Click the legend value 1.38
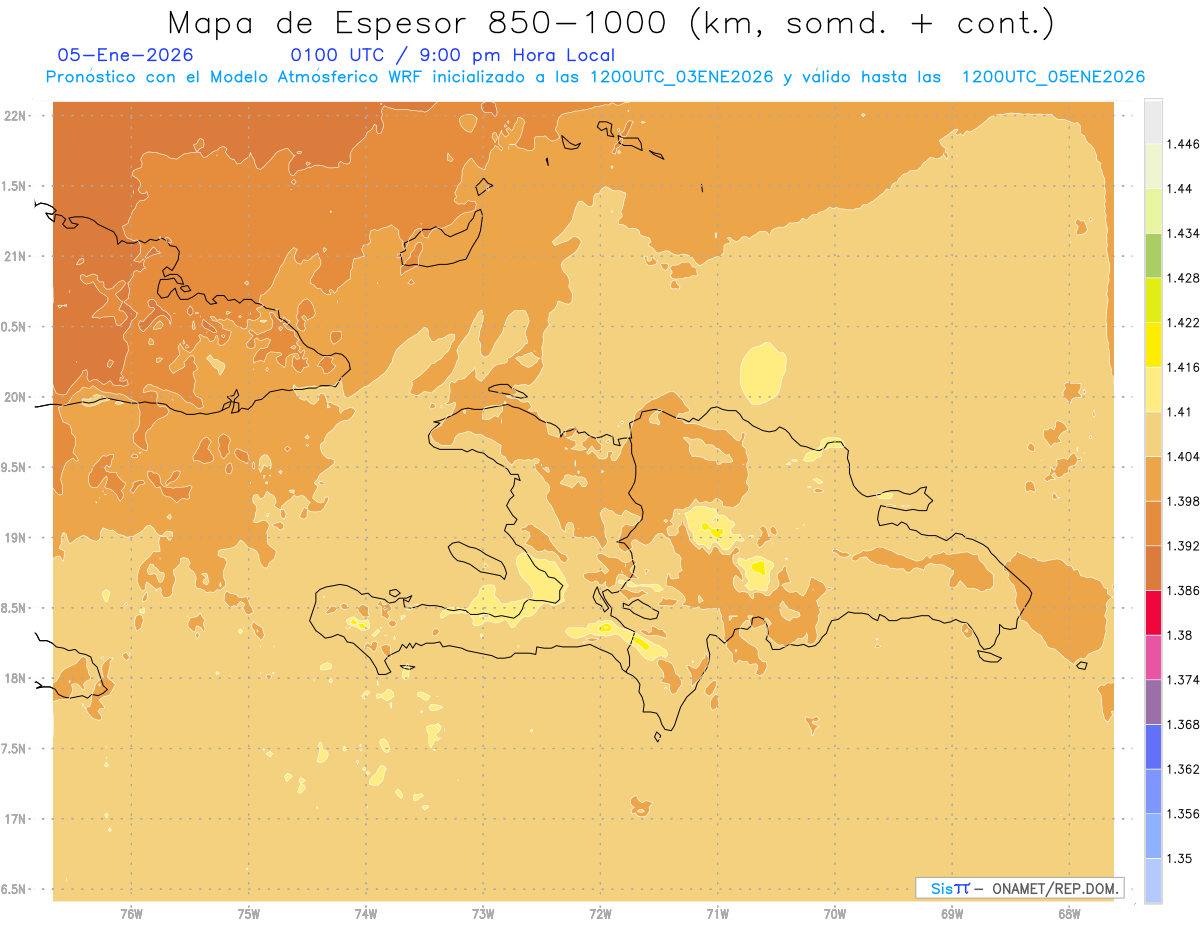 (x=1178, y=635)
